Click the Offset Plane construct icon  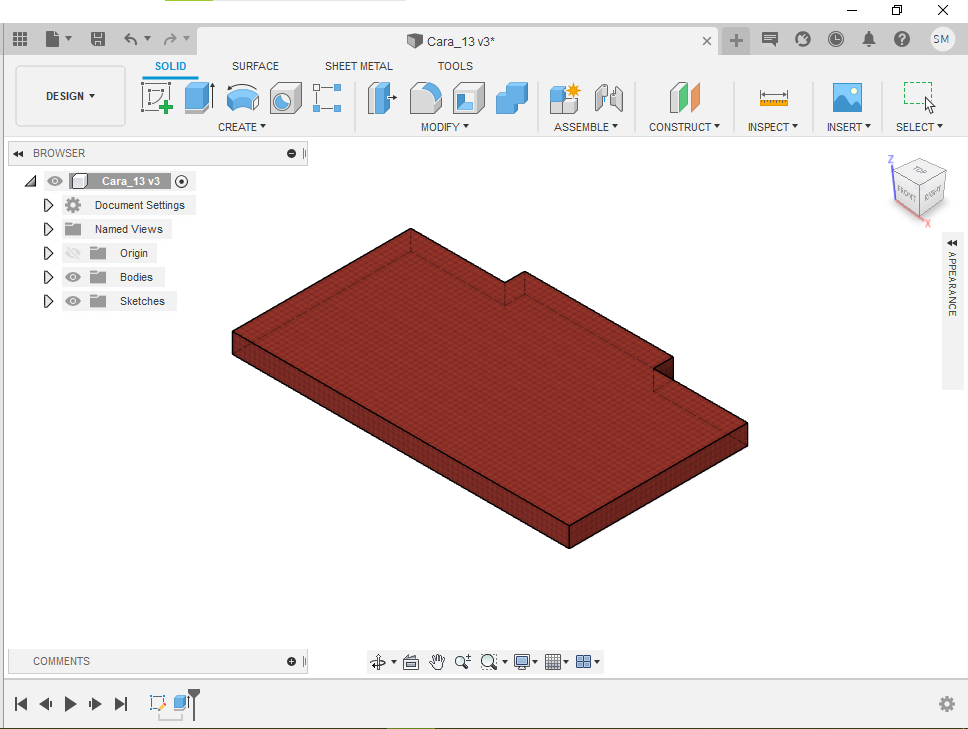(685, 98)
